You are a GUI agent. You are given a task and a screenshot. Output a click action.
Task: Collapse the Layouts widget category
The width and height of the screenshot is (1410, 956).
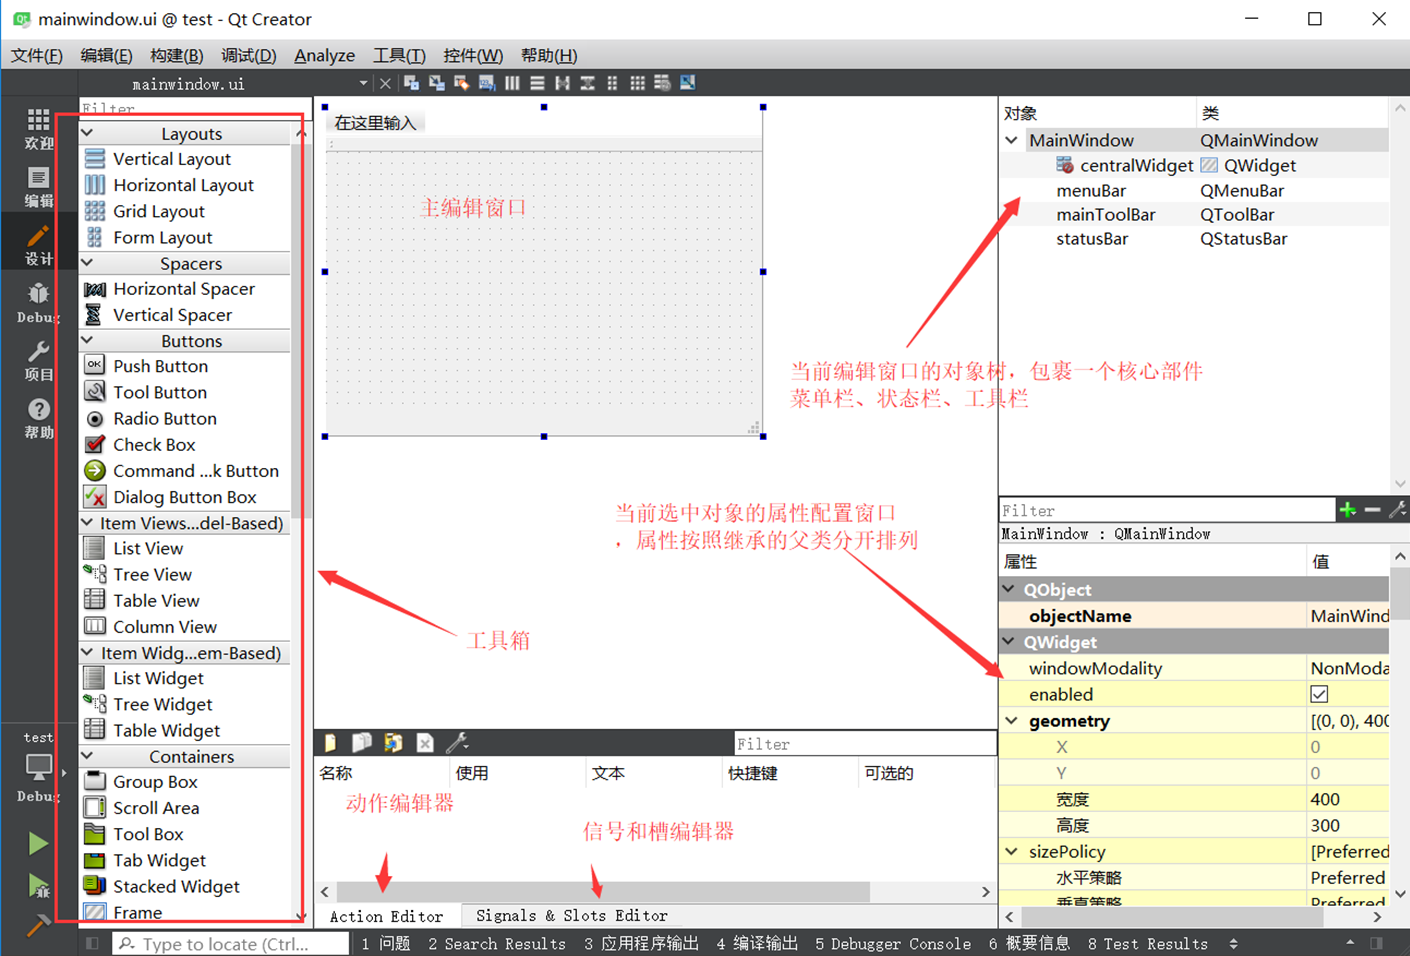click(x=88, y=133)
